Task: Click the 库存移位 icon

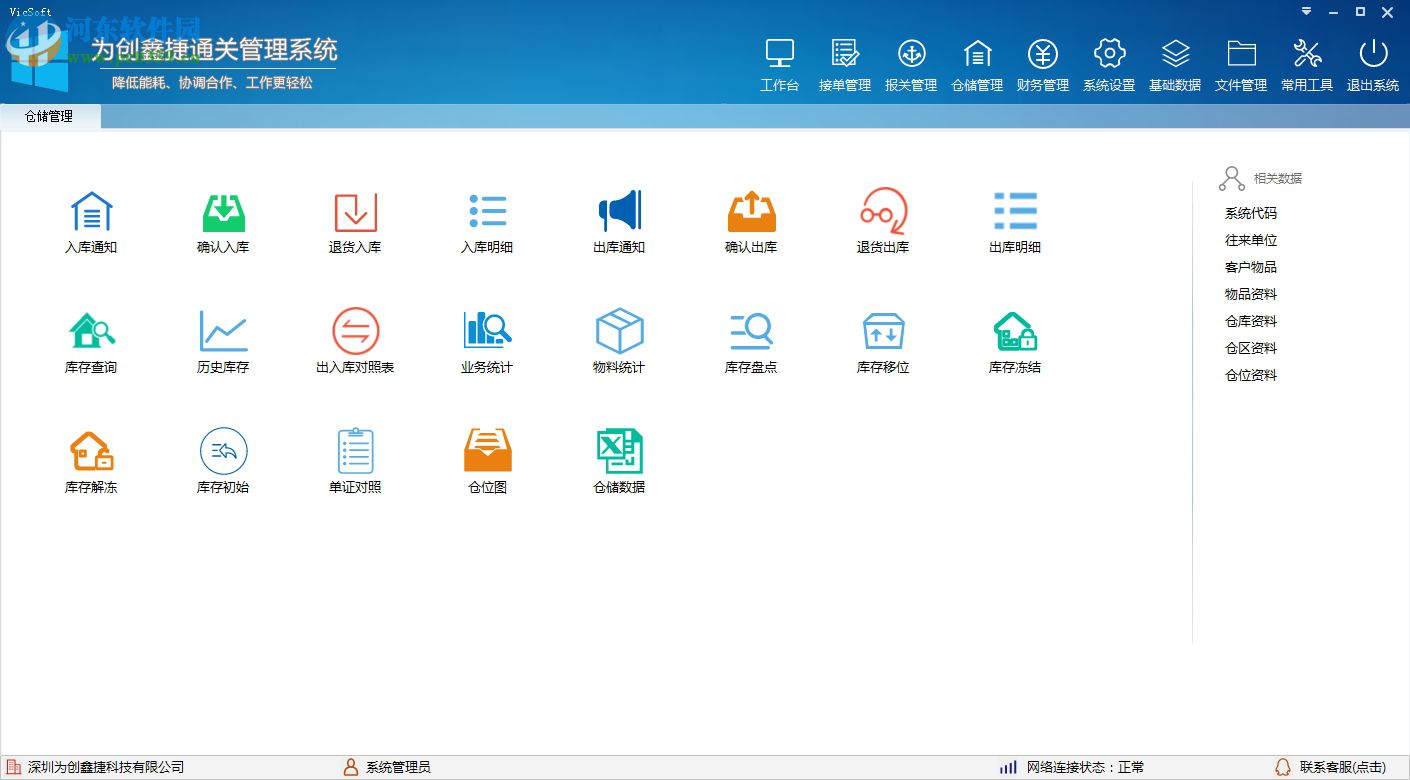Action: [x=883, y=330]
